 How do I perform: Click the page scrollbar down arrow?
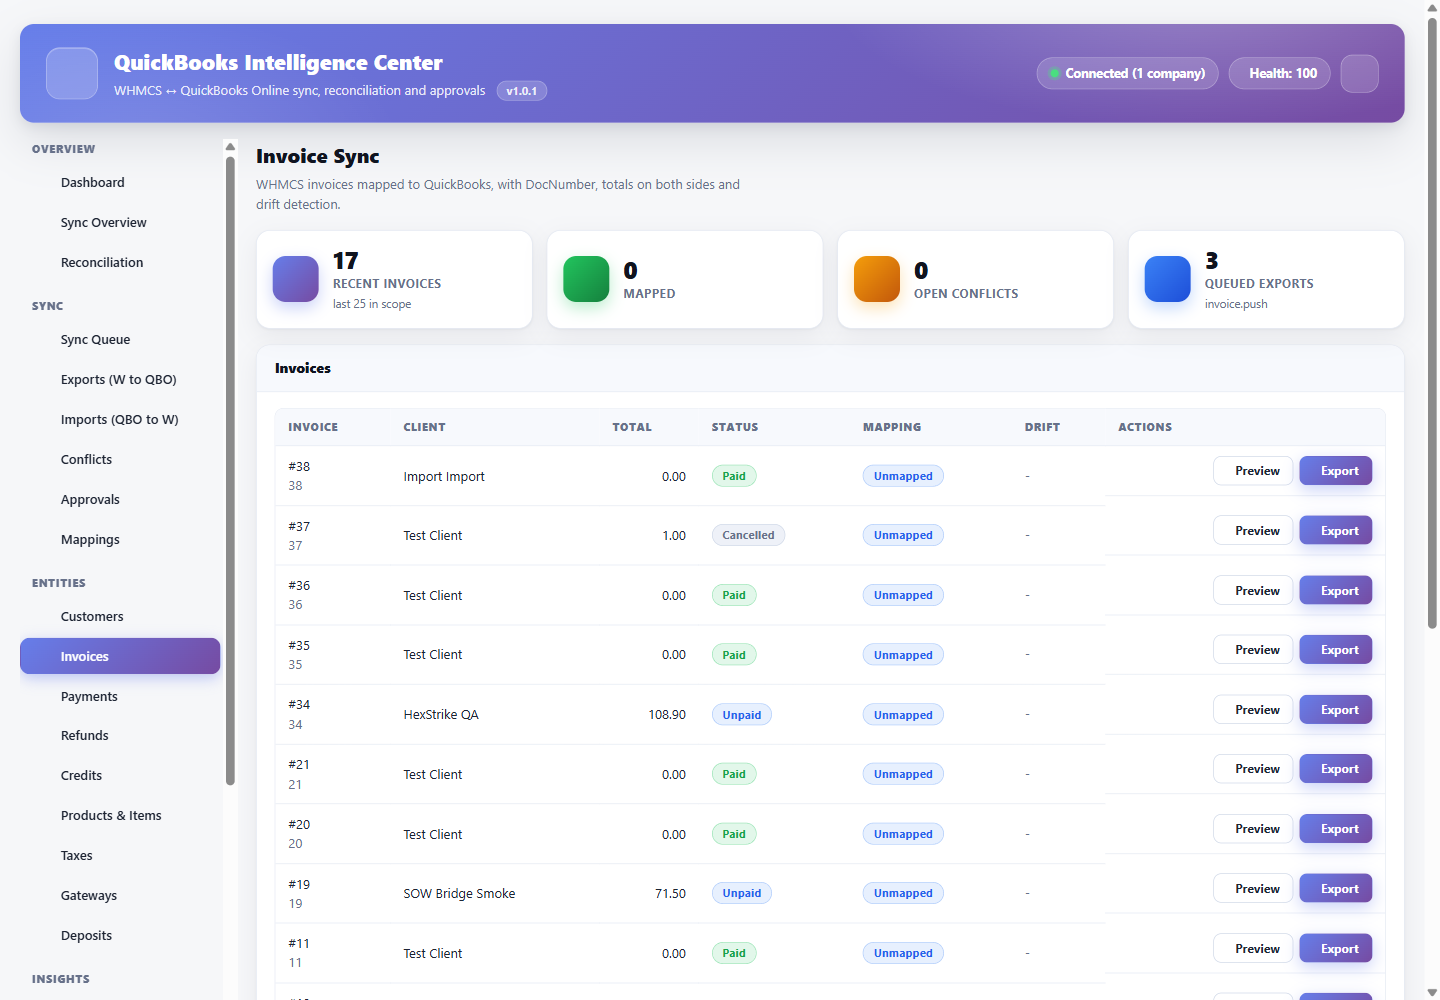tap(1432, 992)
